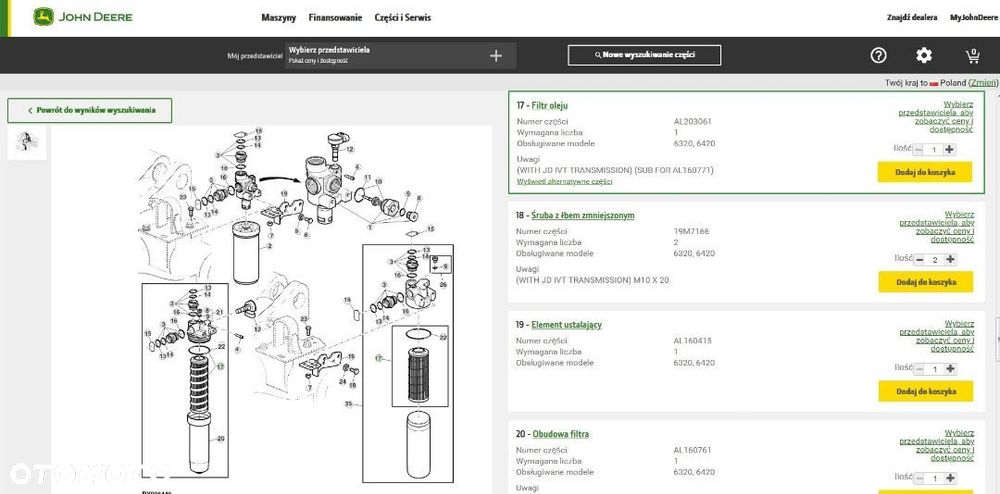Open Element ustalający part link

[566, 325]
